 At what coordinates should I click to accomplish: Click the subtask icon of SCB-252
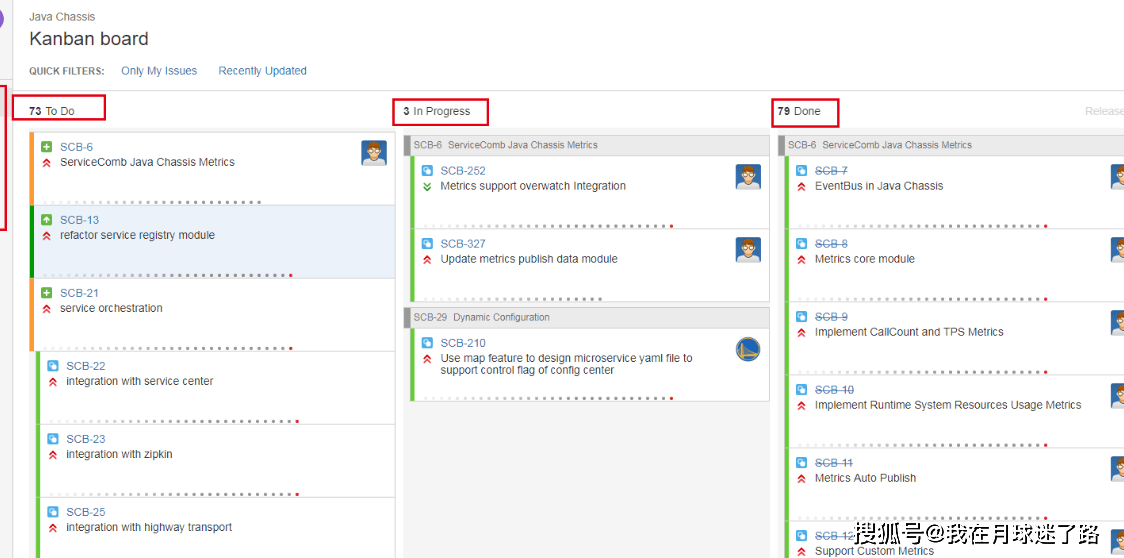[427, 171]
